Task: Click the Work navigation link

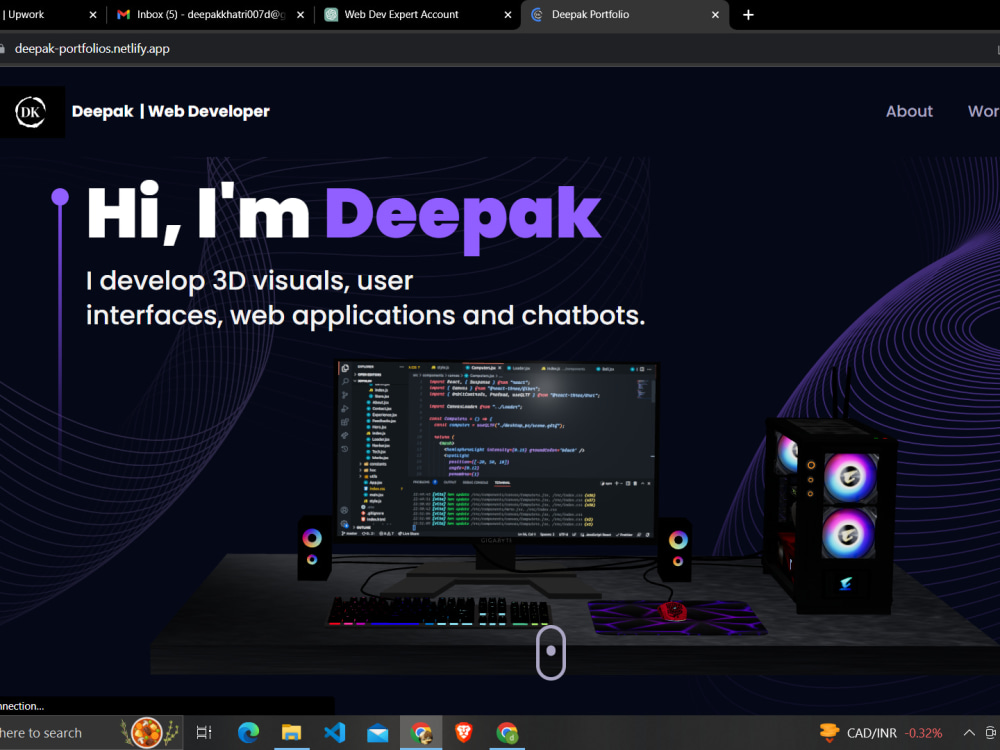Action: pyautogui.click(x=984, y=111)
